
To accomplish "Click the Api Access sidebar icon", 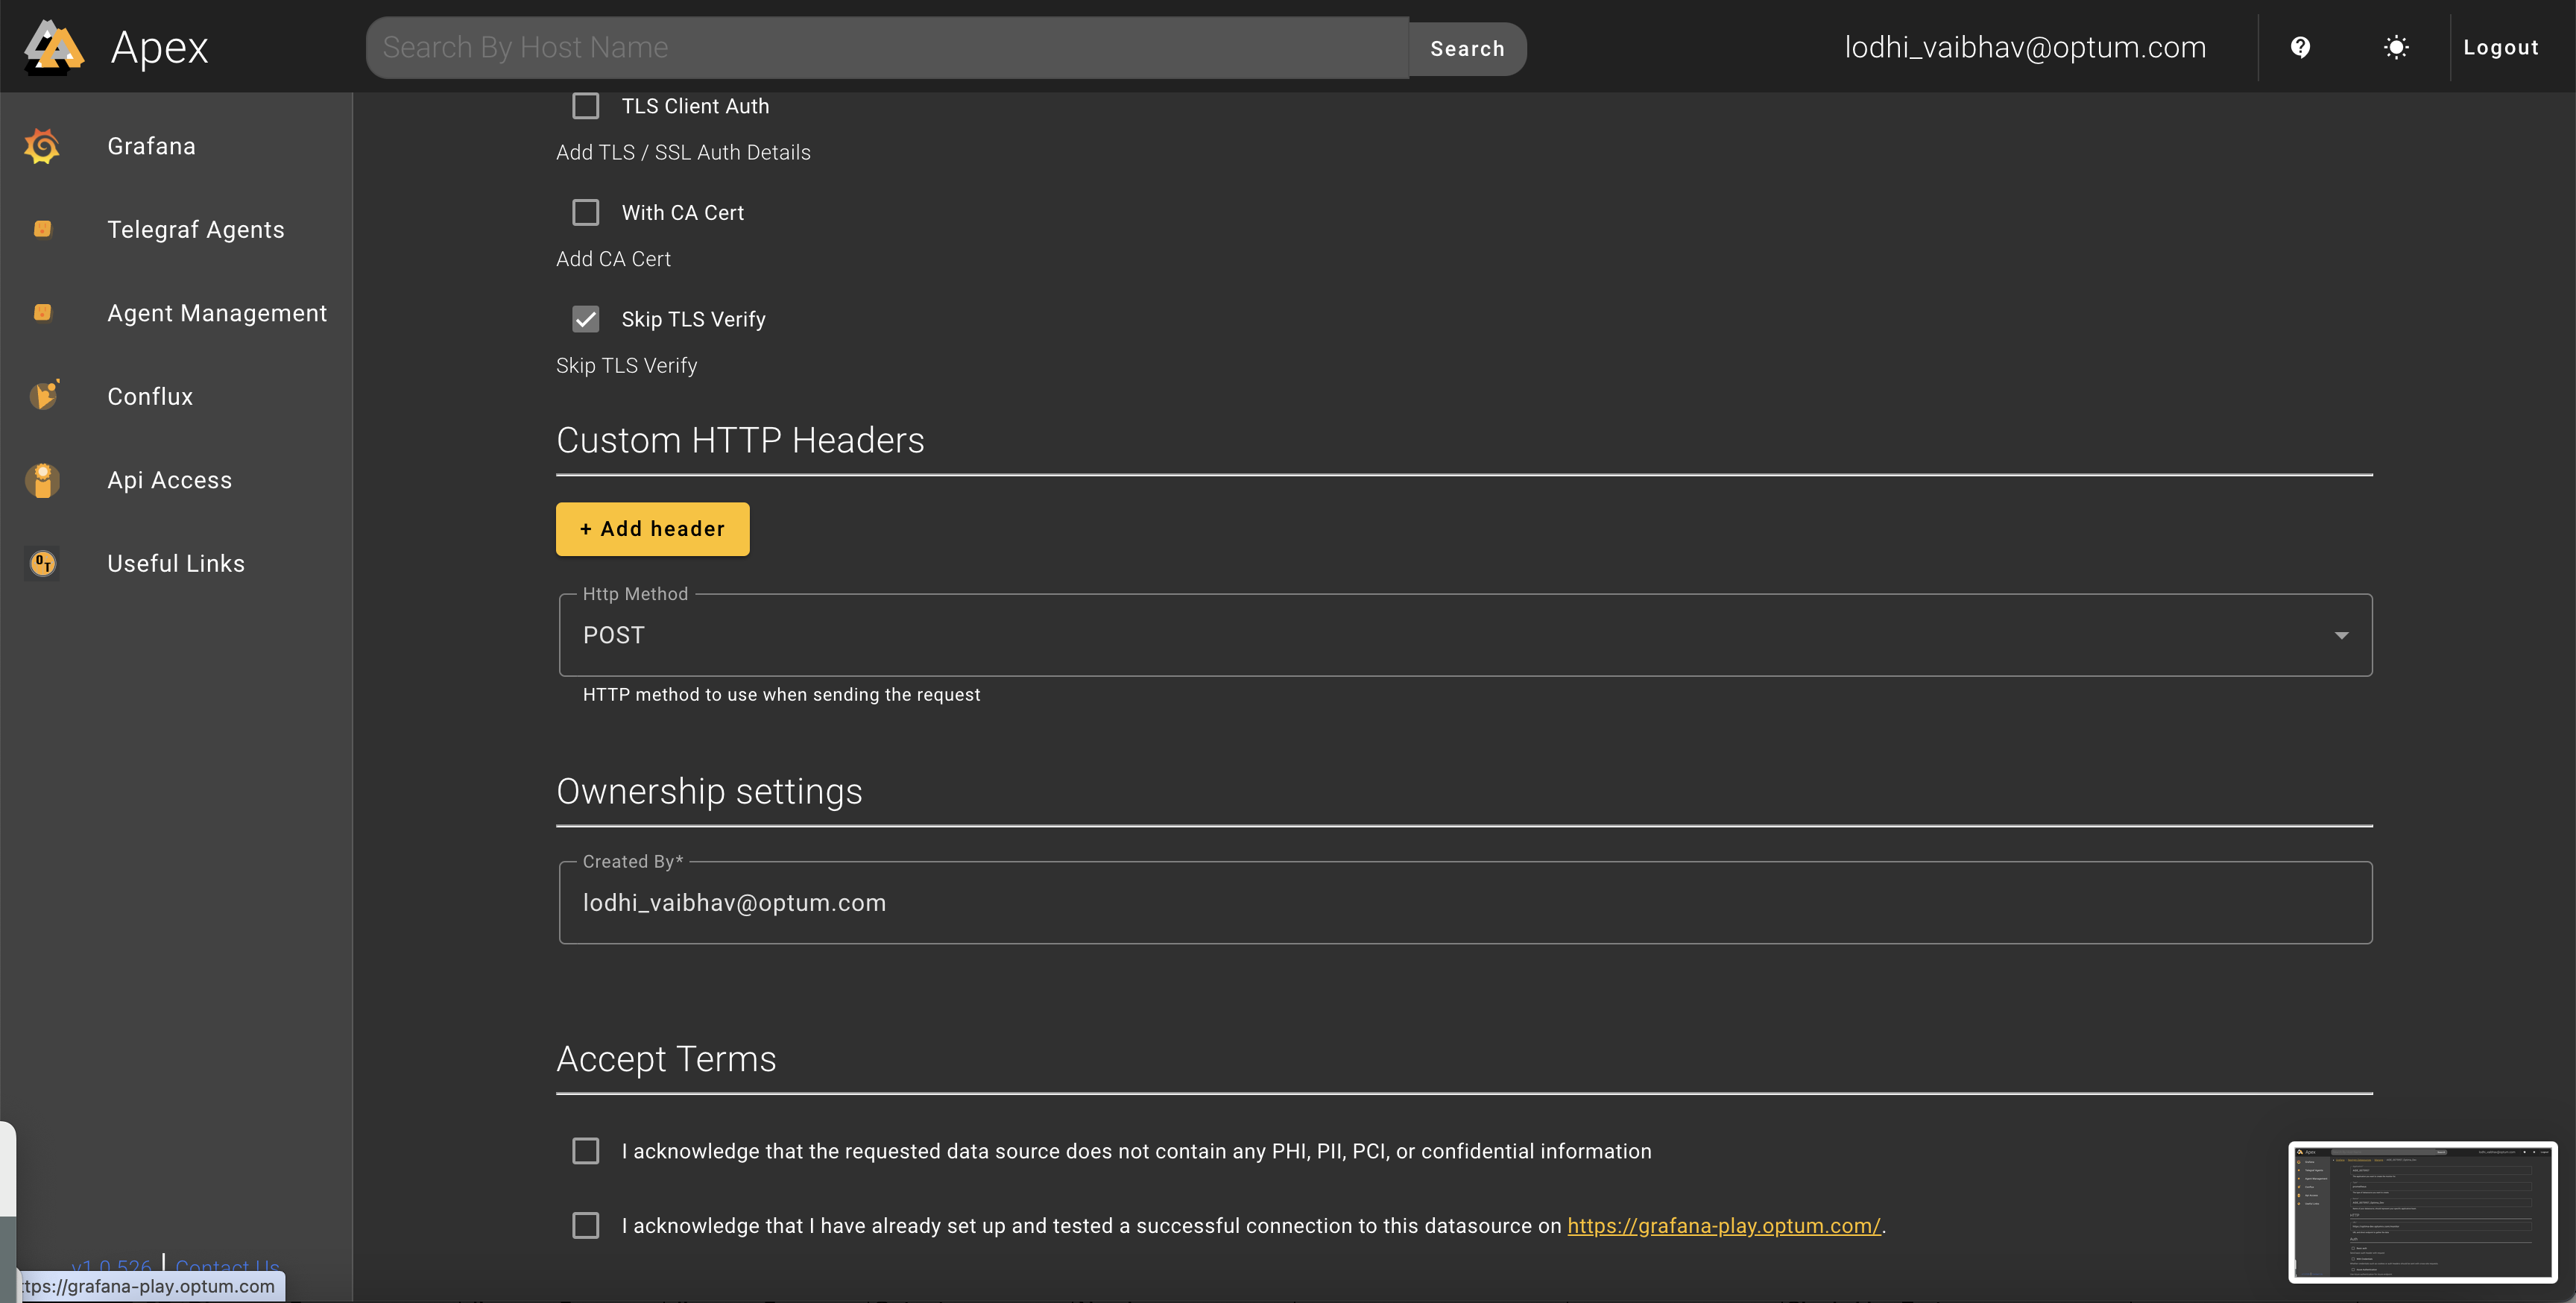I will point(42,480).
